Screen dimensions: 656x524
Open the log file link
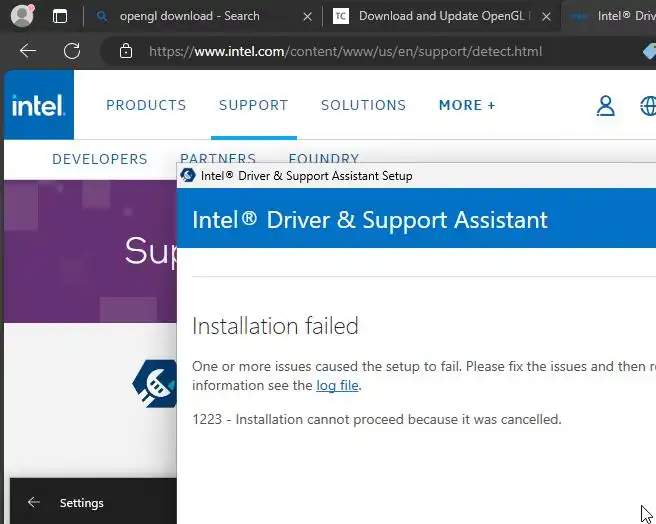[x=338, y=385]
